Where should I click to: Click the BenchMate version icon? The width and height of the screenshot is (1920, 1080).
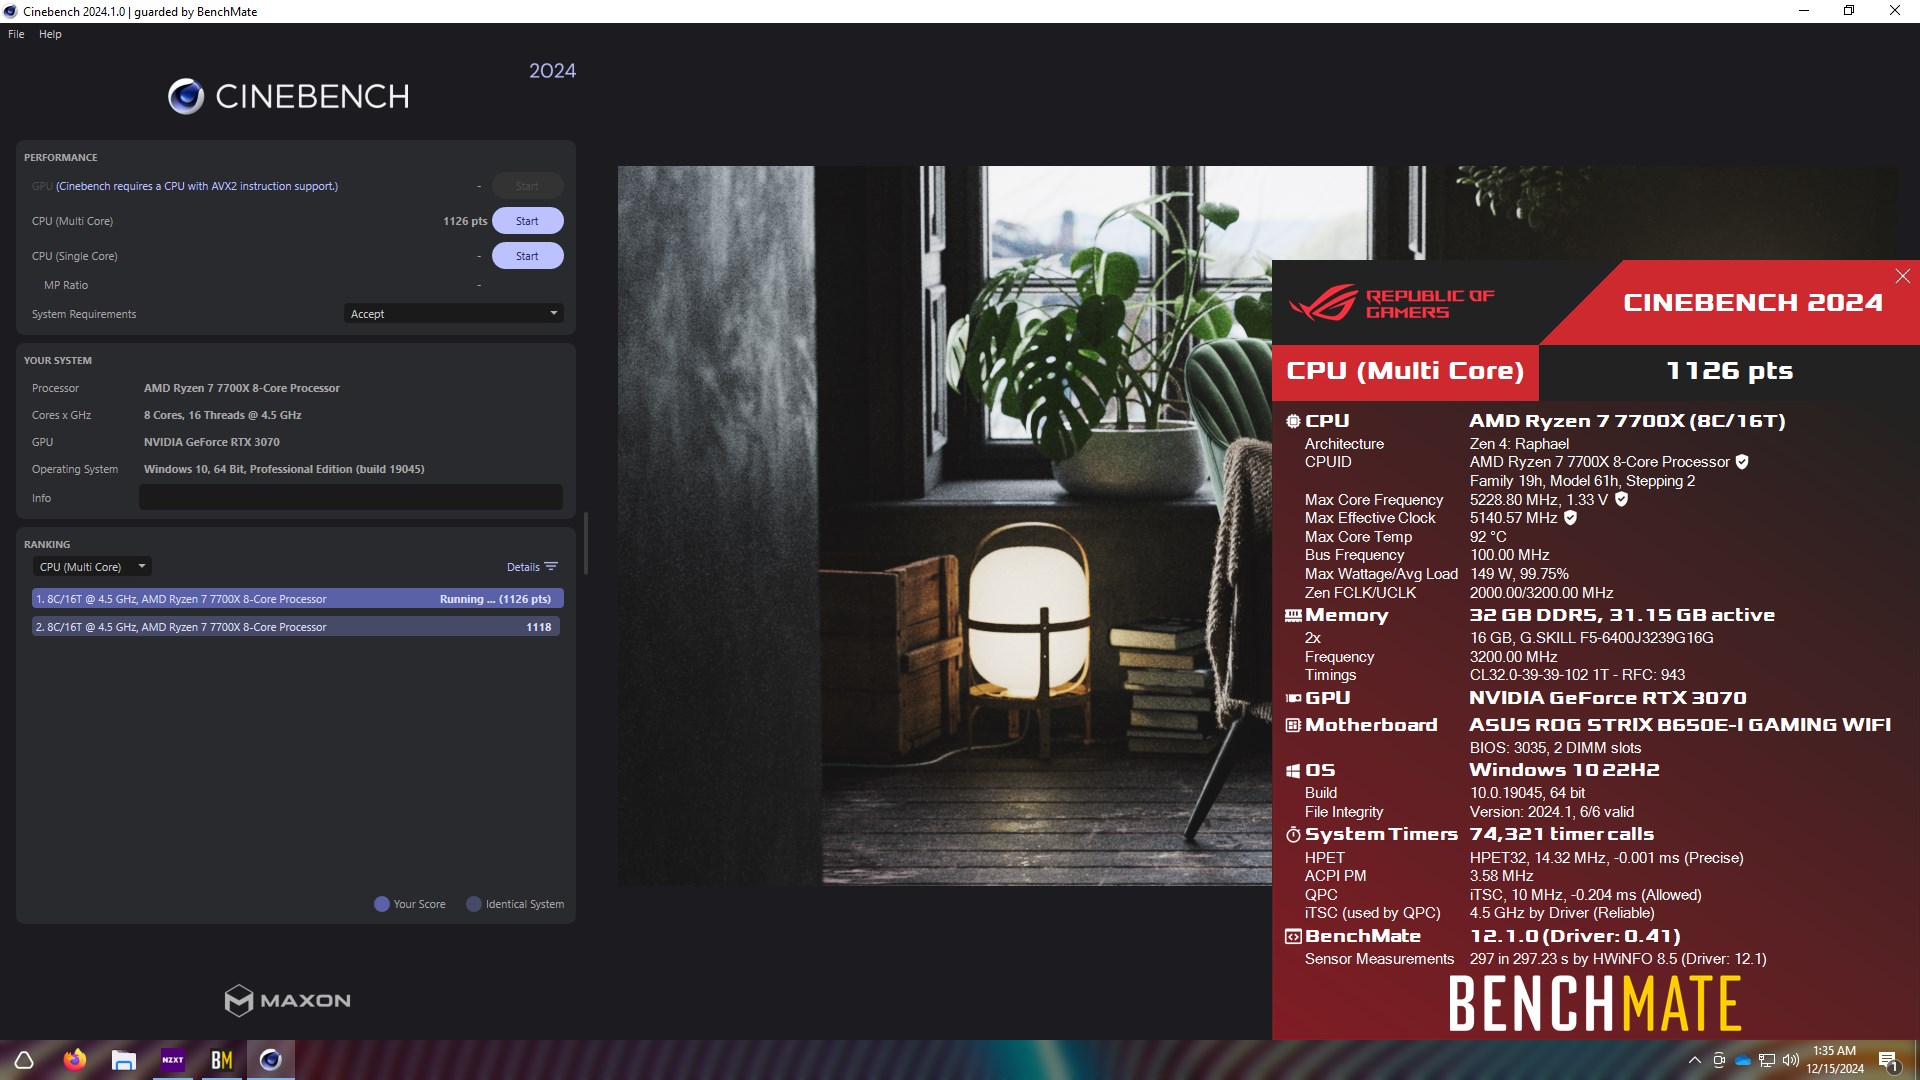tap(1293, 937)
